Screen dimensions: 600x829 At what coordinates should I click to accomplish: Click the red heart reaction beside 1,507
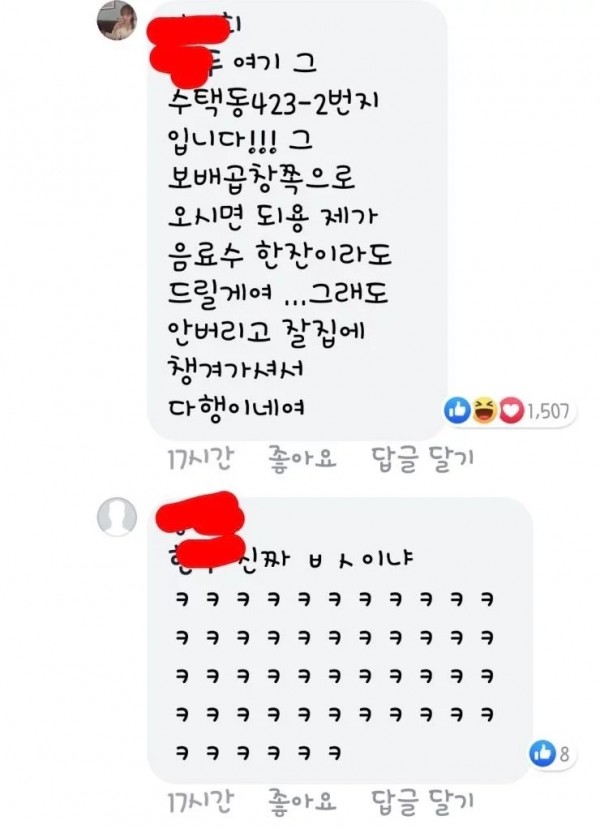(511, 411)
